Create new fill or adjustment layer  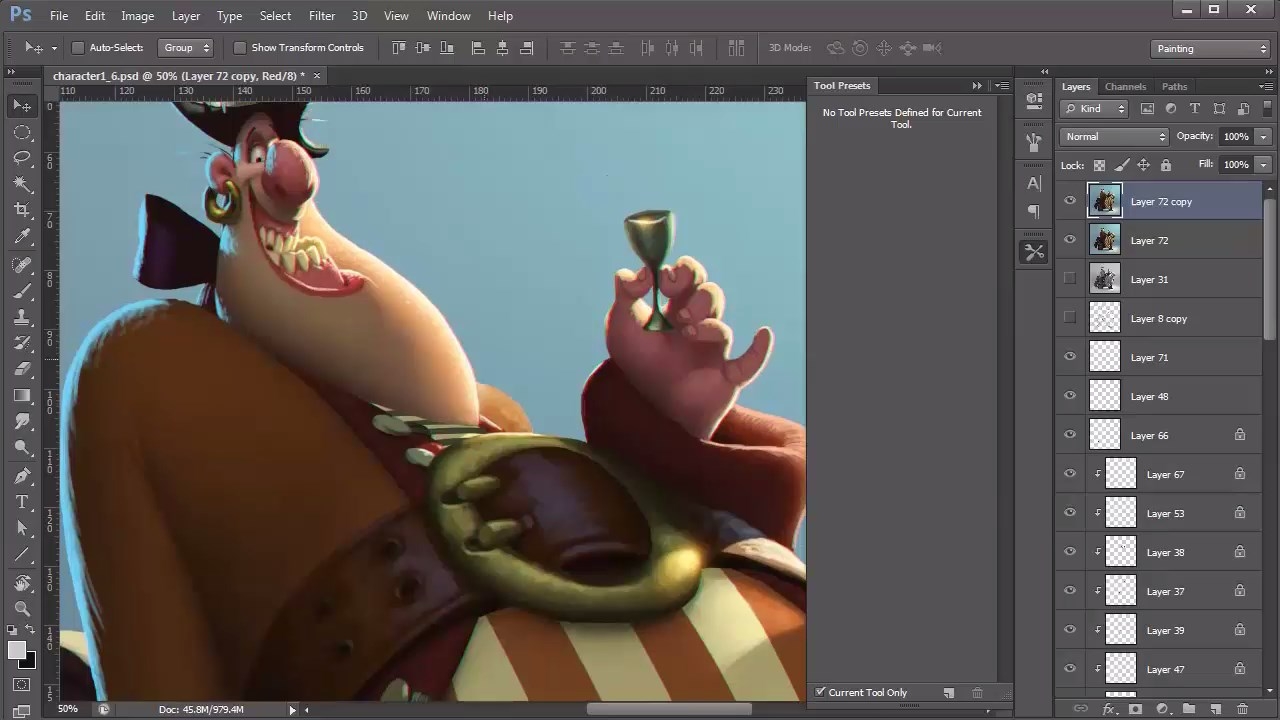click(1162, 709)
